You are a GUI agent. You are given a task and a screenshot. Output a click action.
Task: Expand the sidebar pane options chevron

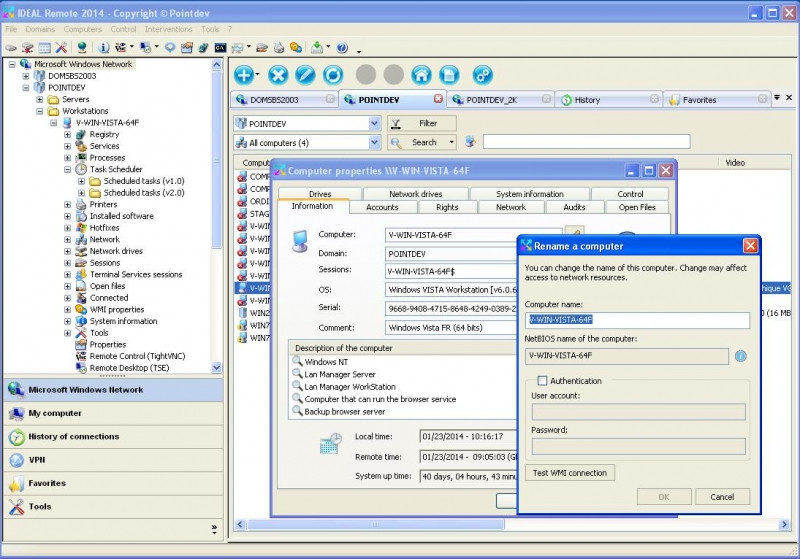coord(214,529)
